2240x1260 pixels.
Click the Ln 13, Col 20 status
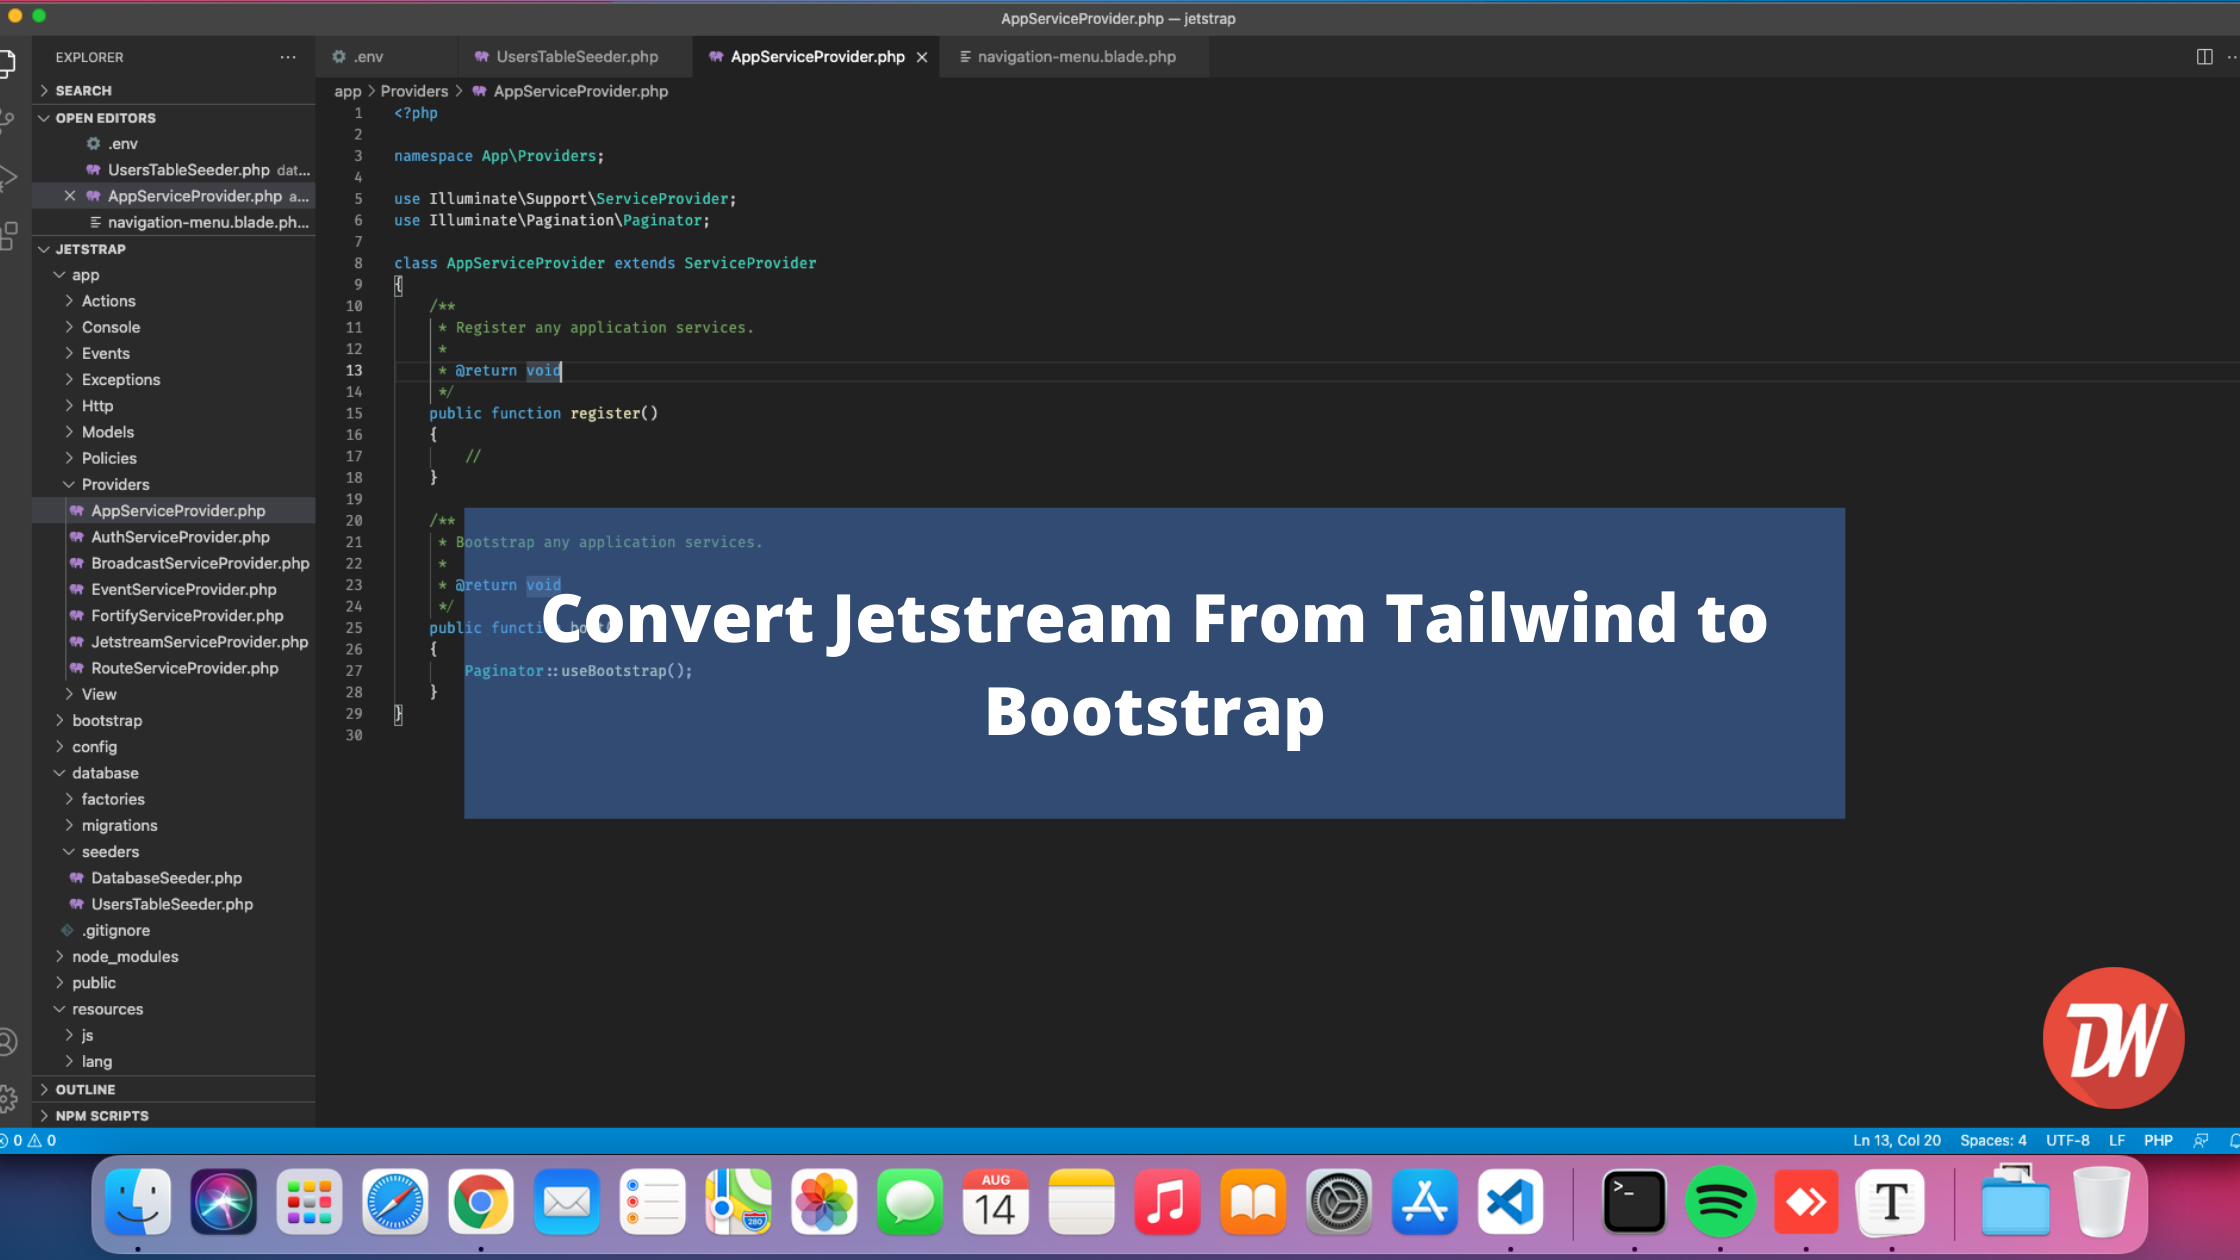(1896, 1140)
